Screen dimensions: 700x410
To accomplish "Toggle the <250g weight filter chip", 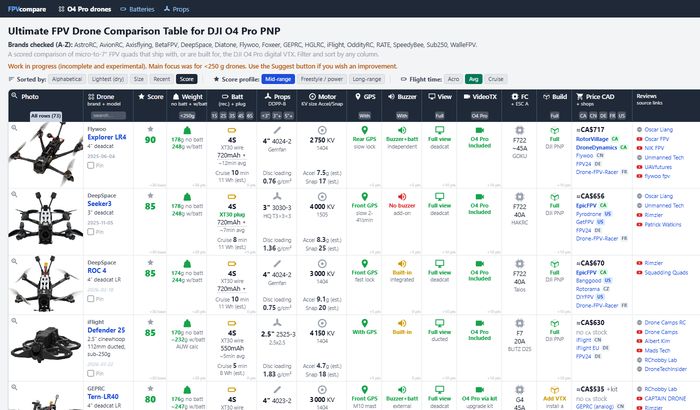I will pos(187,116).
